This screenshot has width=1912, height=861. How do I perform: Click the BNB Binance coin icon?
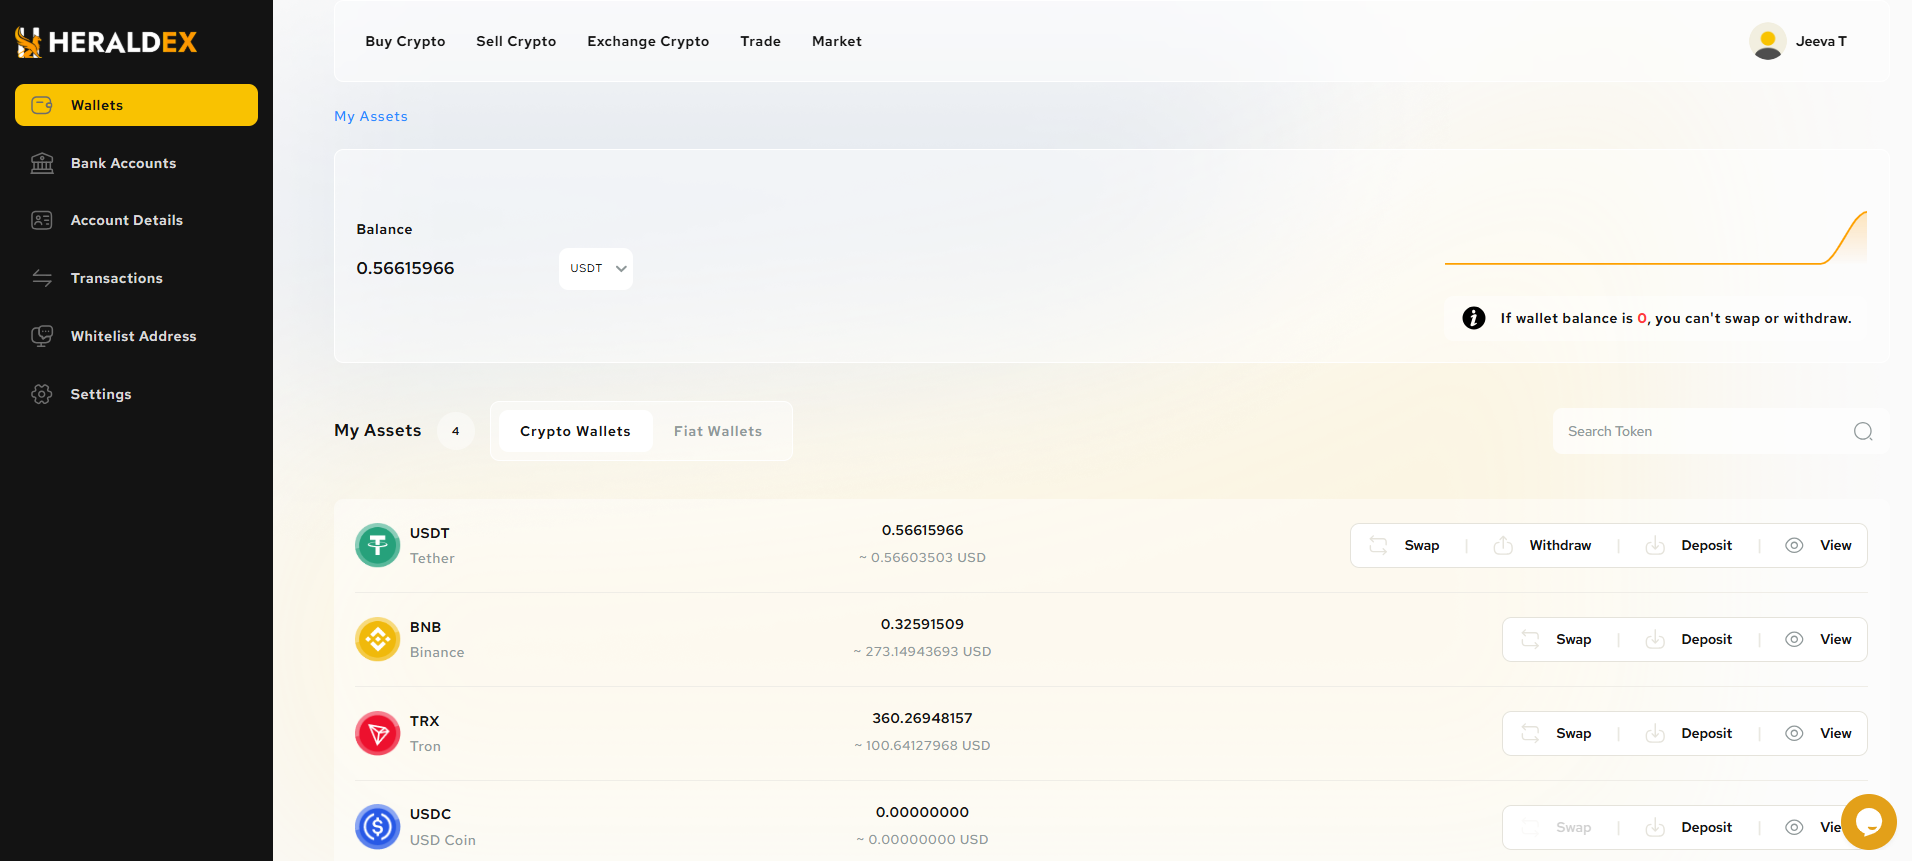coord(377,639)
